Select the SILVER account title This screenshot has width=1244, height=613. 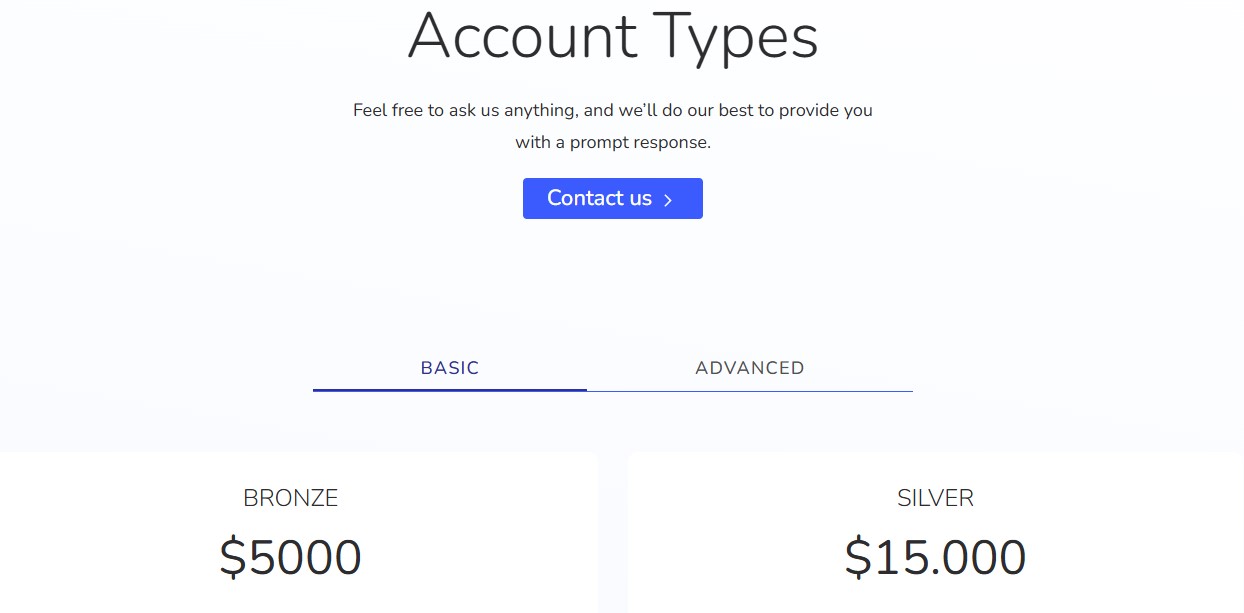click(x=935, y=498)
